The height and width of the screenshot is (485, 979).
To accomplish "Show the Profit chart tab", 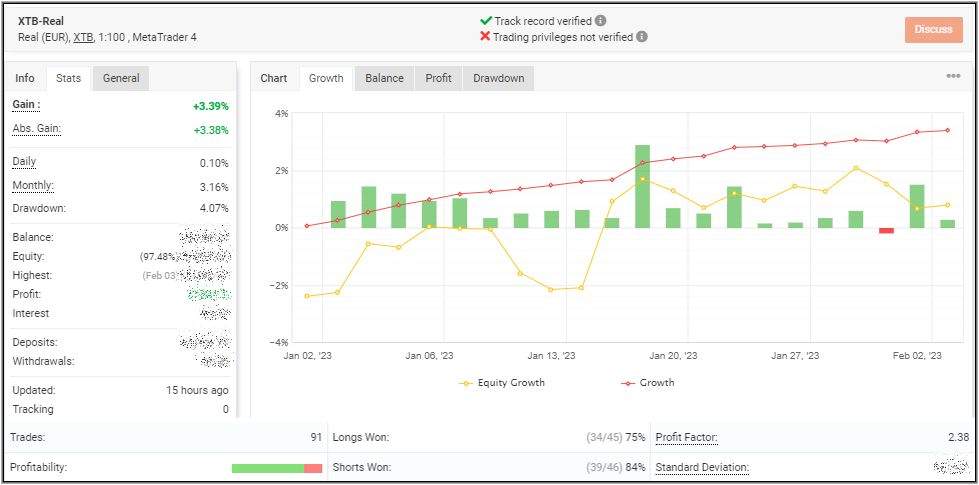I will (438, 78).
